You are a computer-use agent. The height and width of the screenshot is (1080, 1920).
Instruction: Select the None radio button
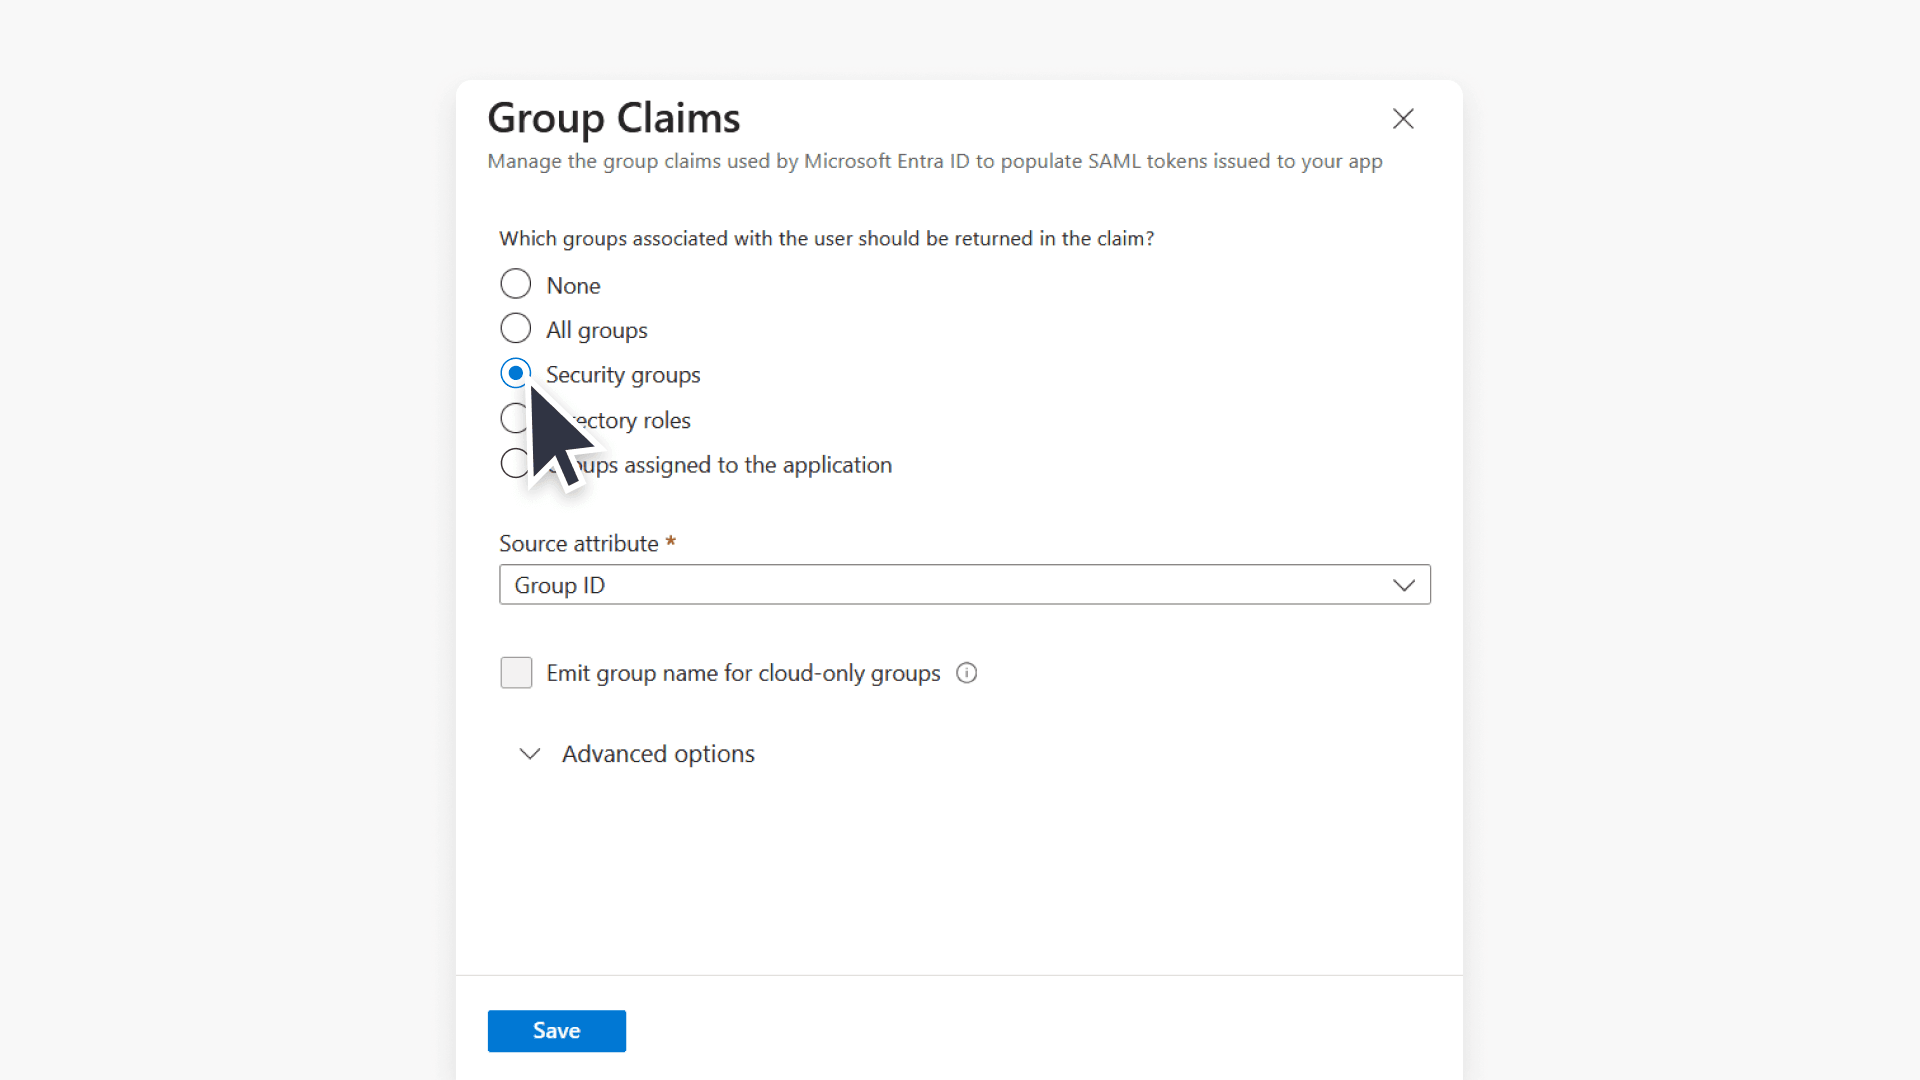click(x=515, y=283)
